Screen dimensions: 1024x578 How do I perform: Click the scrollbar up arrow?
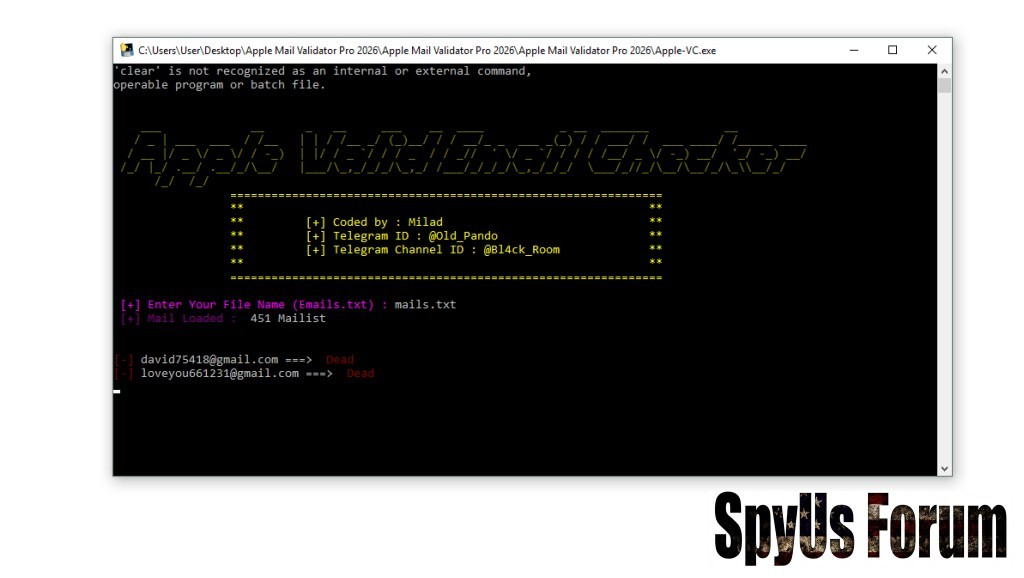(x=944, y=71)
